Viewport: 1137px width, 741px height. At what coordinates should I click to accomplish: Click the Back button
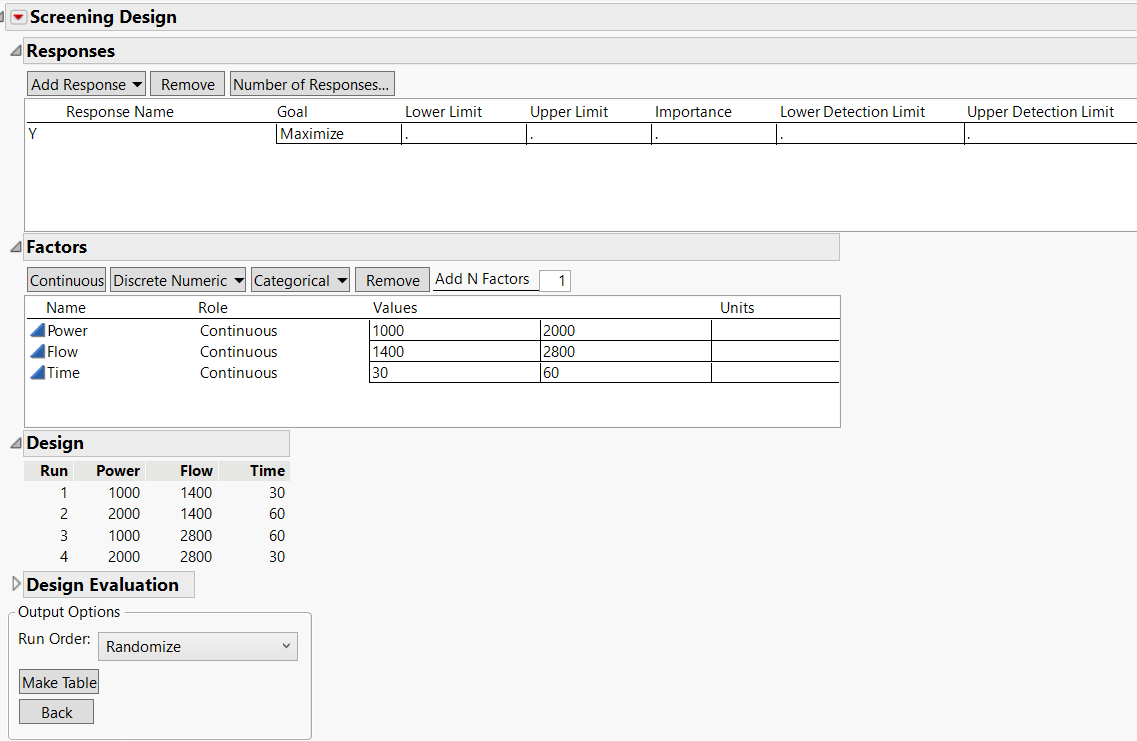[x=56, y=711]
